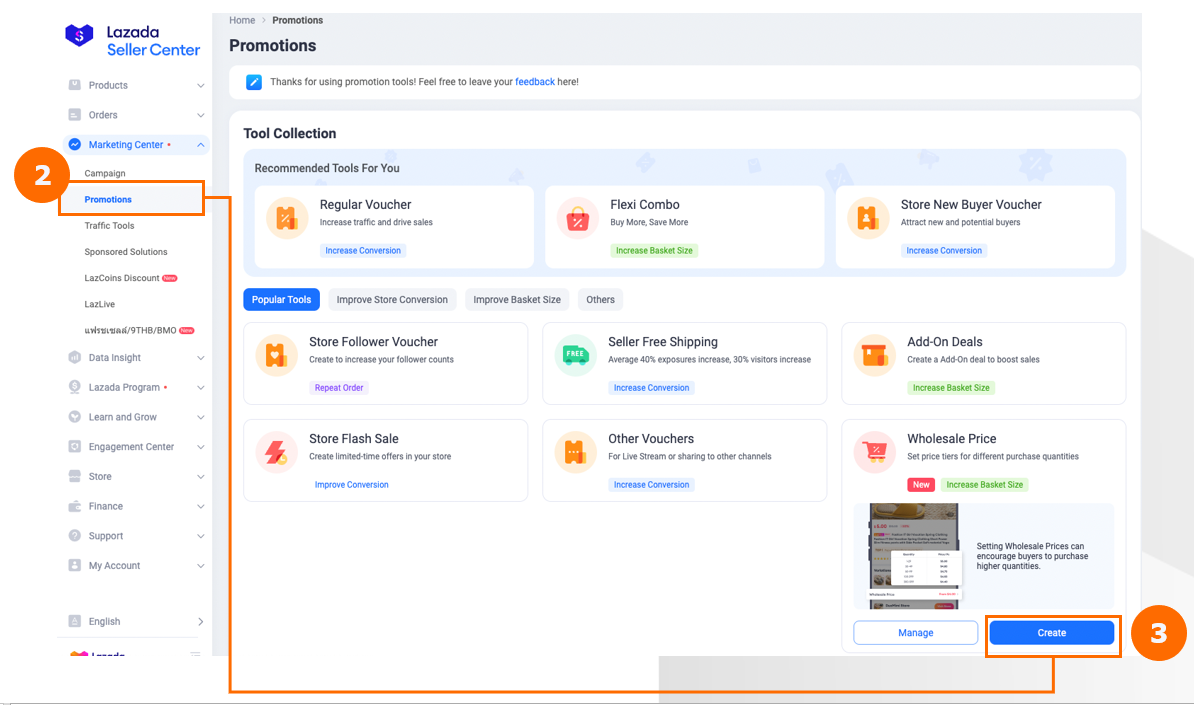Click the Improve Conversion tag on Store Flash Sale
Viewport: 1194px width, 705px height.
[351, 484]
